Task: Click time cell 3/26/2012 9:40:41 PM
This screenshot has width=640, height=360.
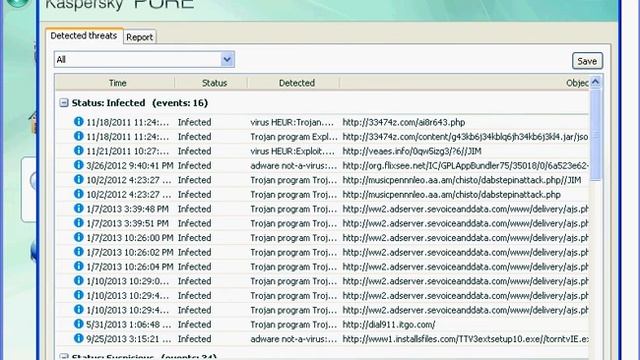Action: (x=130, y=166)
